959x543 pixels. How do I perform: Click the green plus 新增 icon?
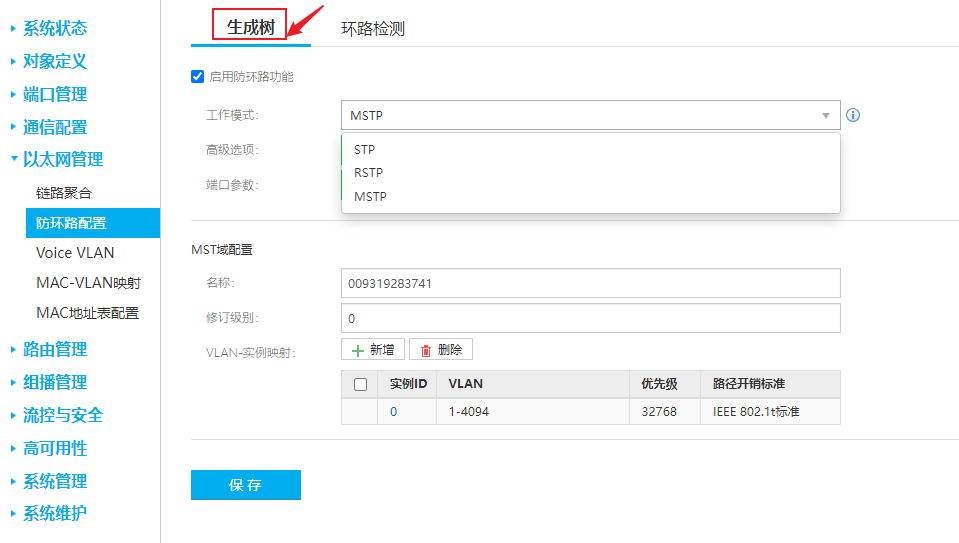tap(358, 350)
